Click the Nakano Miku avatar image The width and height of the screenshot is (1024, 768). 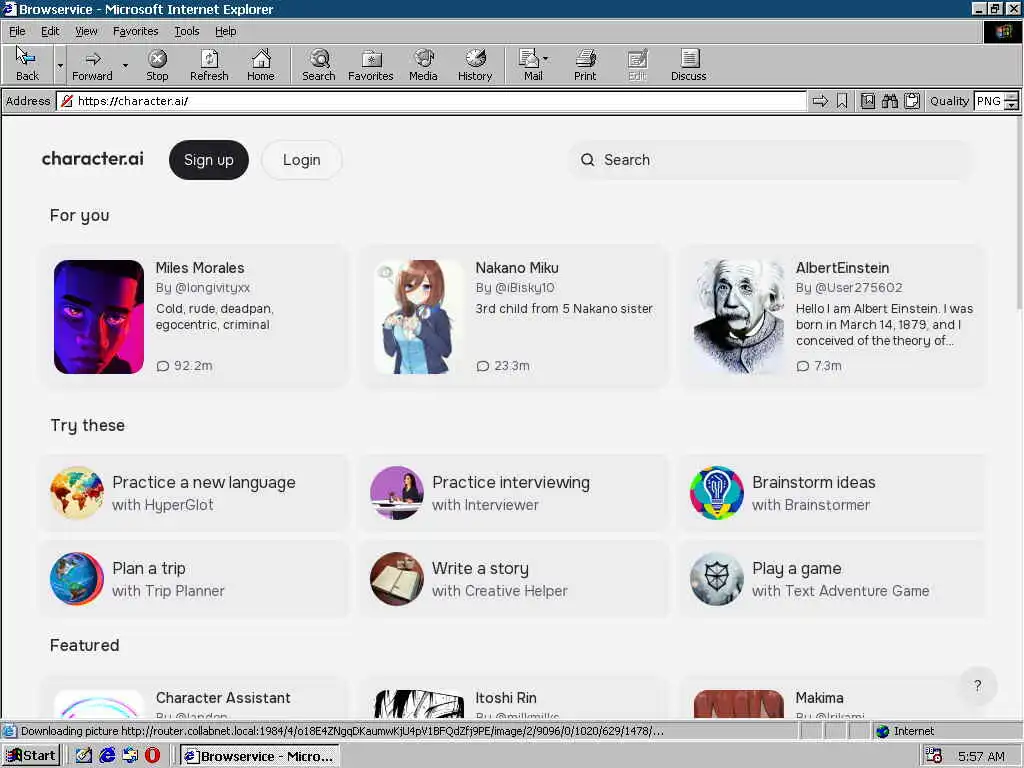(x=419, y=317)
